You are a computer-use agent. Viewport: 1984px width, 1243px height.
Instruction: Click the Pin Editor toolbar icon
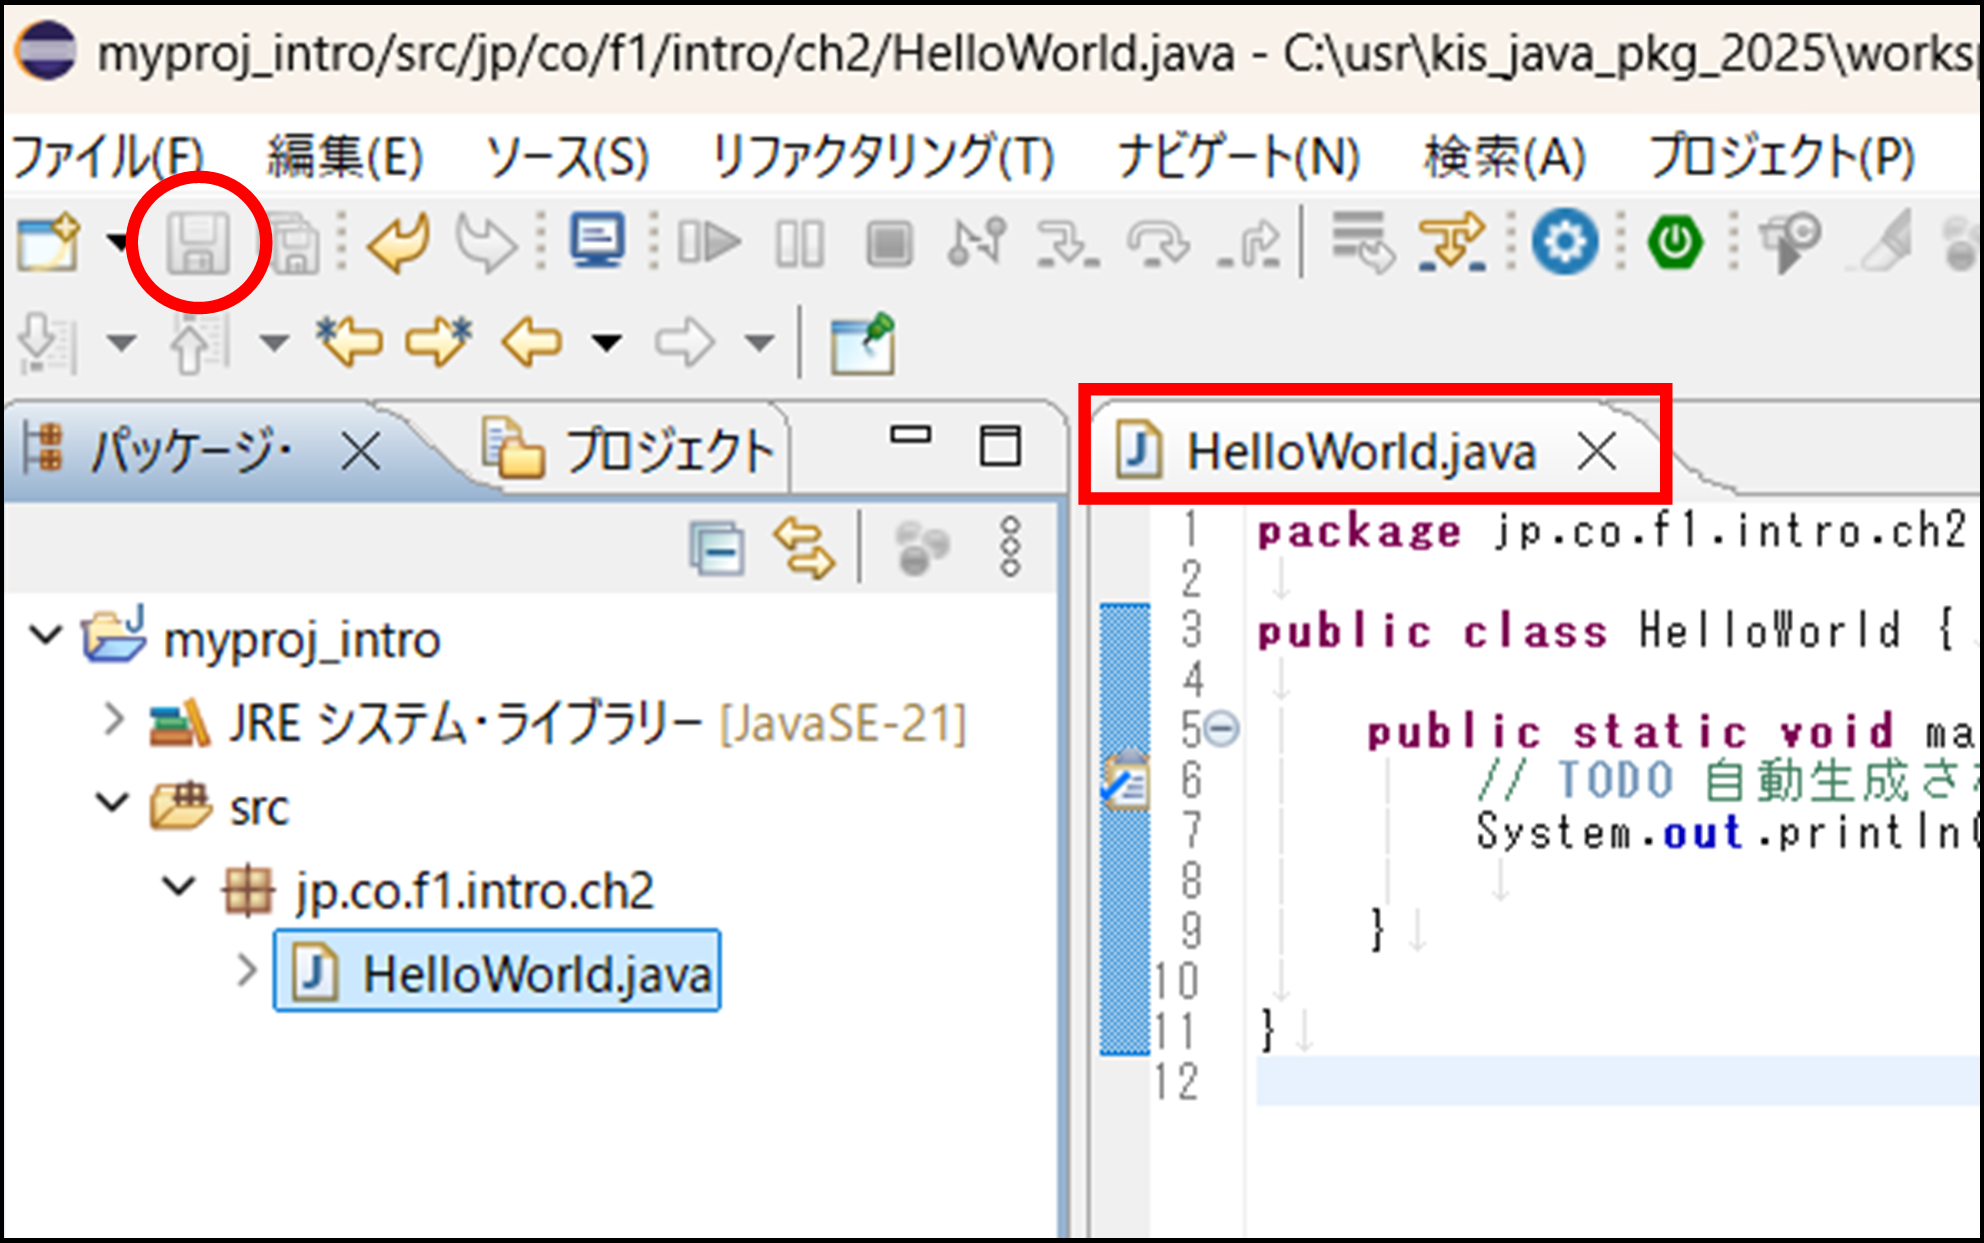point(862,343)
